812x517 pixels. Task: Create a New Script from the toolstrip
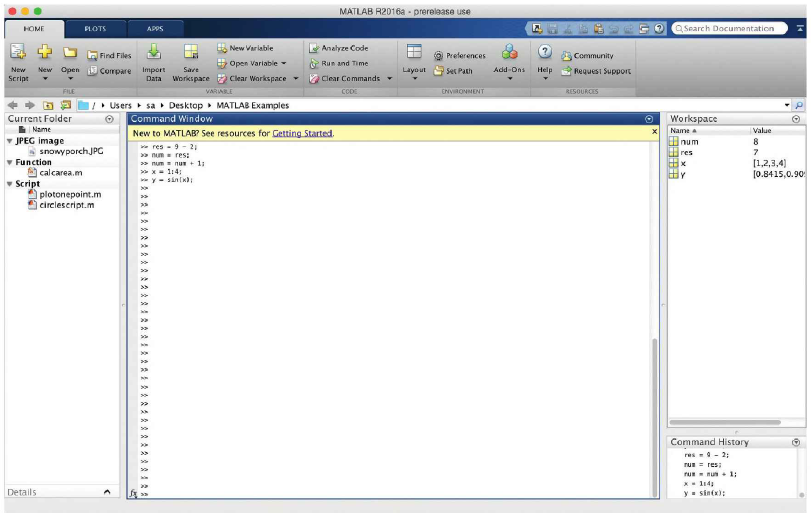(18, 62)
